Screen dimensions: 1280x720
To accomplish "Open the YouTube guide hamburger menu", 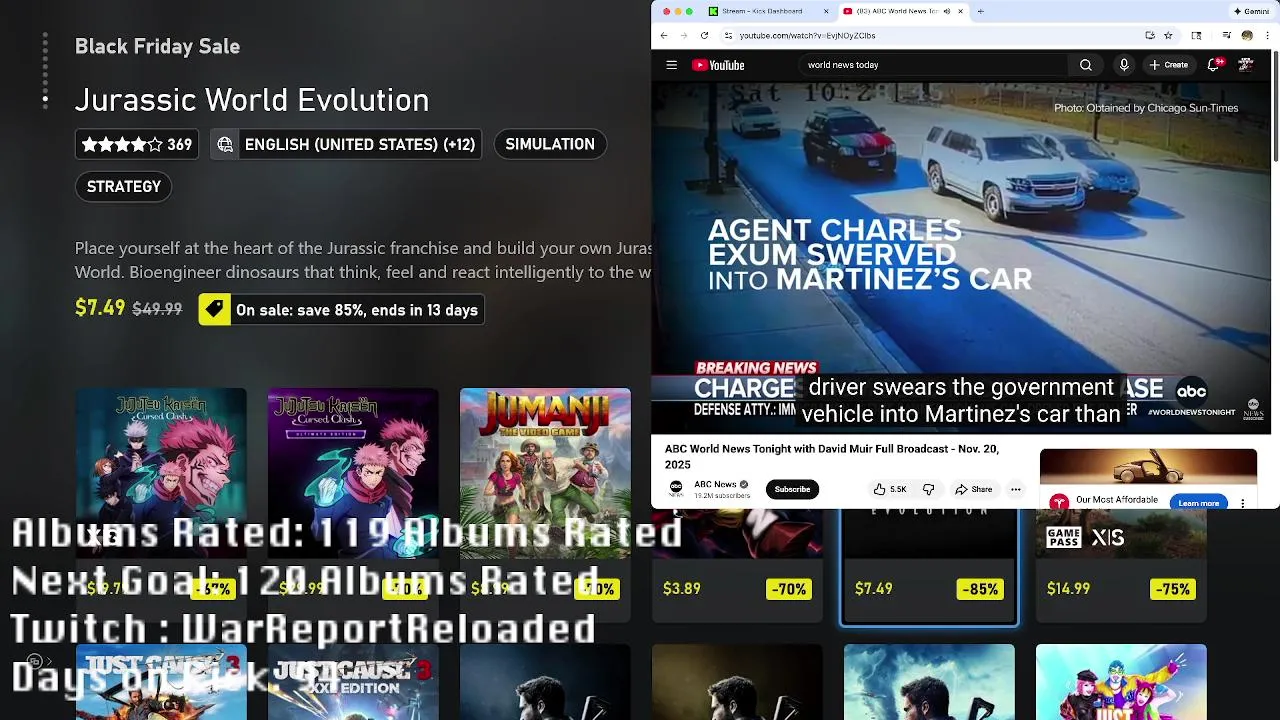I will click(672, 65).
